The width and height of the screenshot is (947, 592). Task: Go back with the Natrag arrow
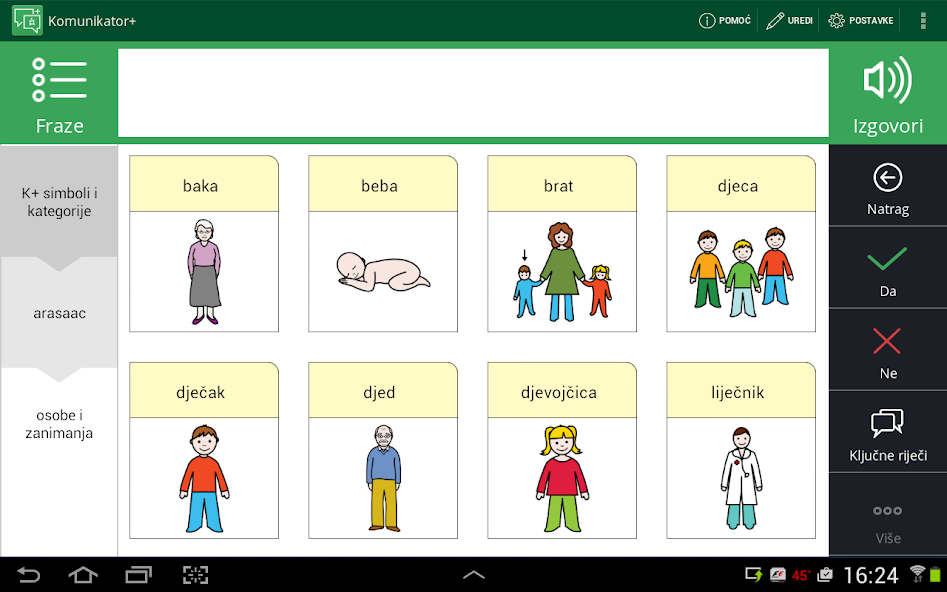[x=887, y=188]
